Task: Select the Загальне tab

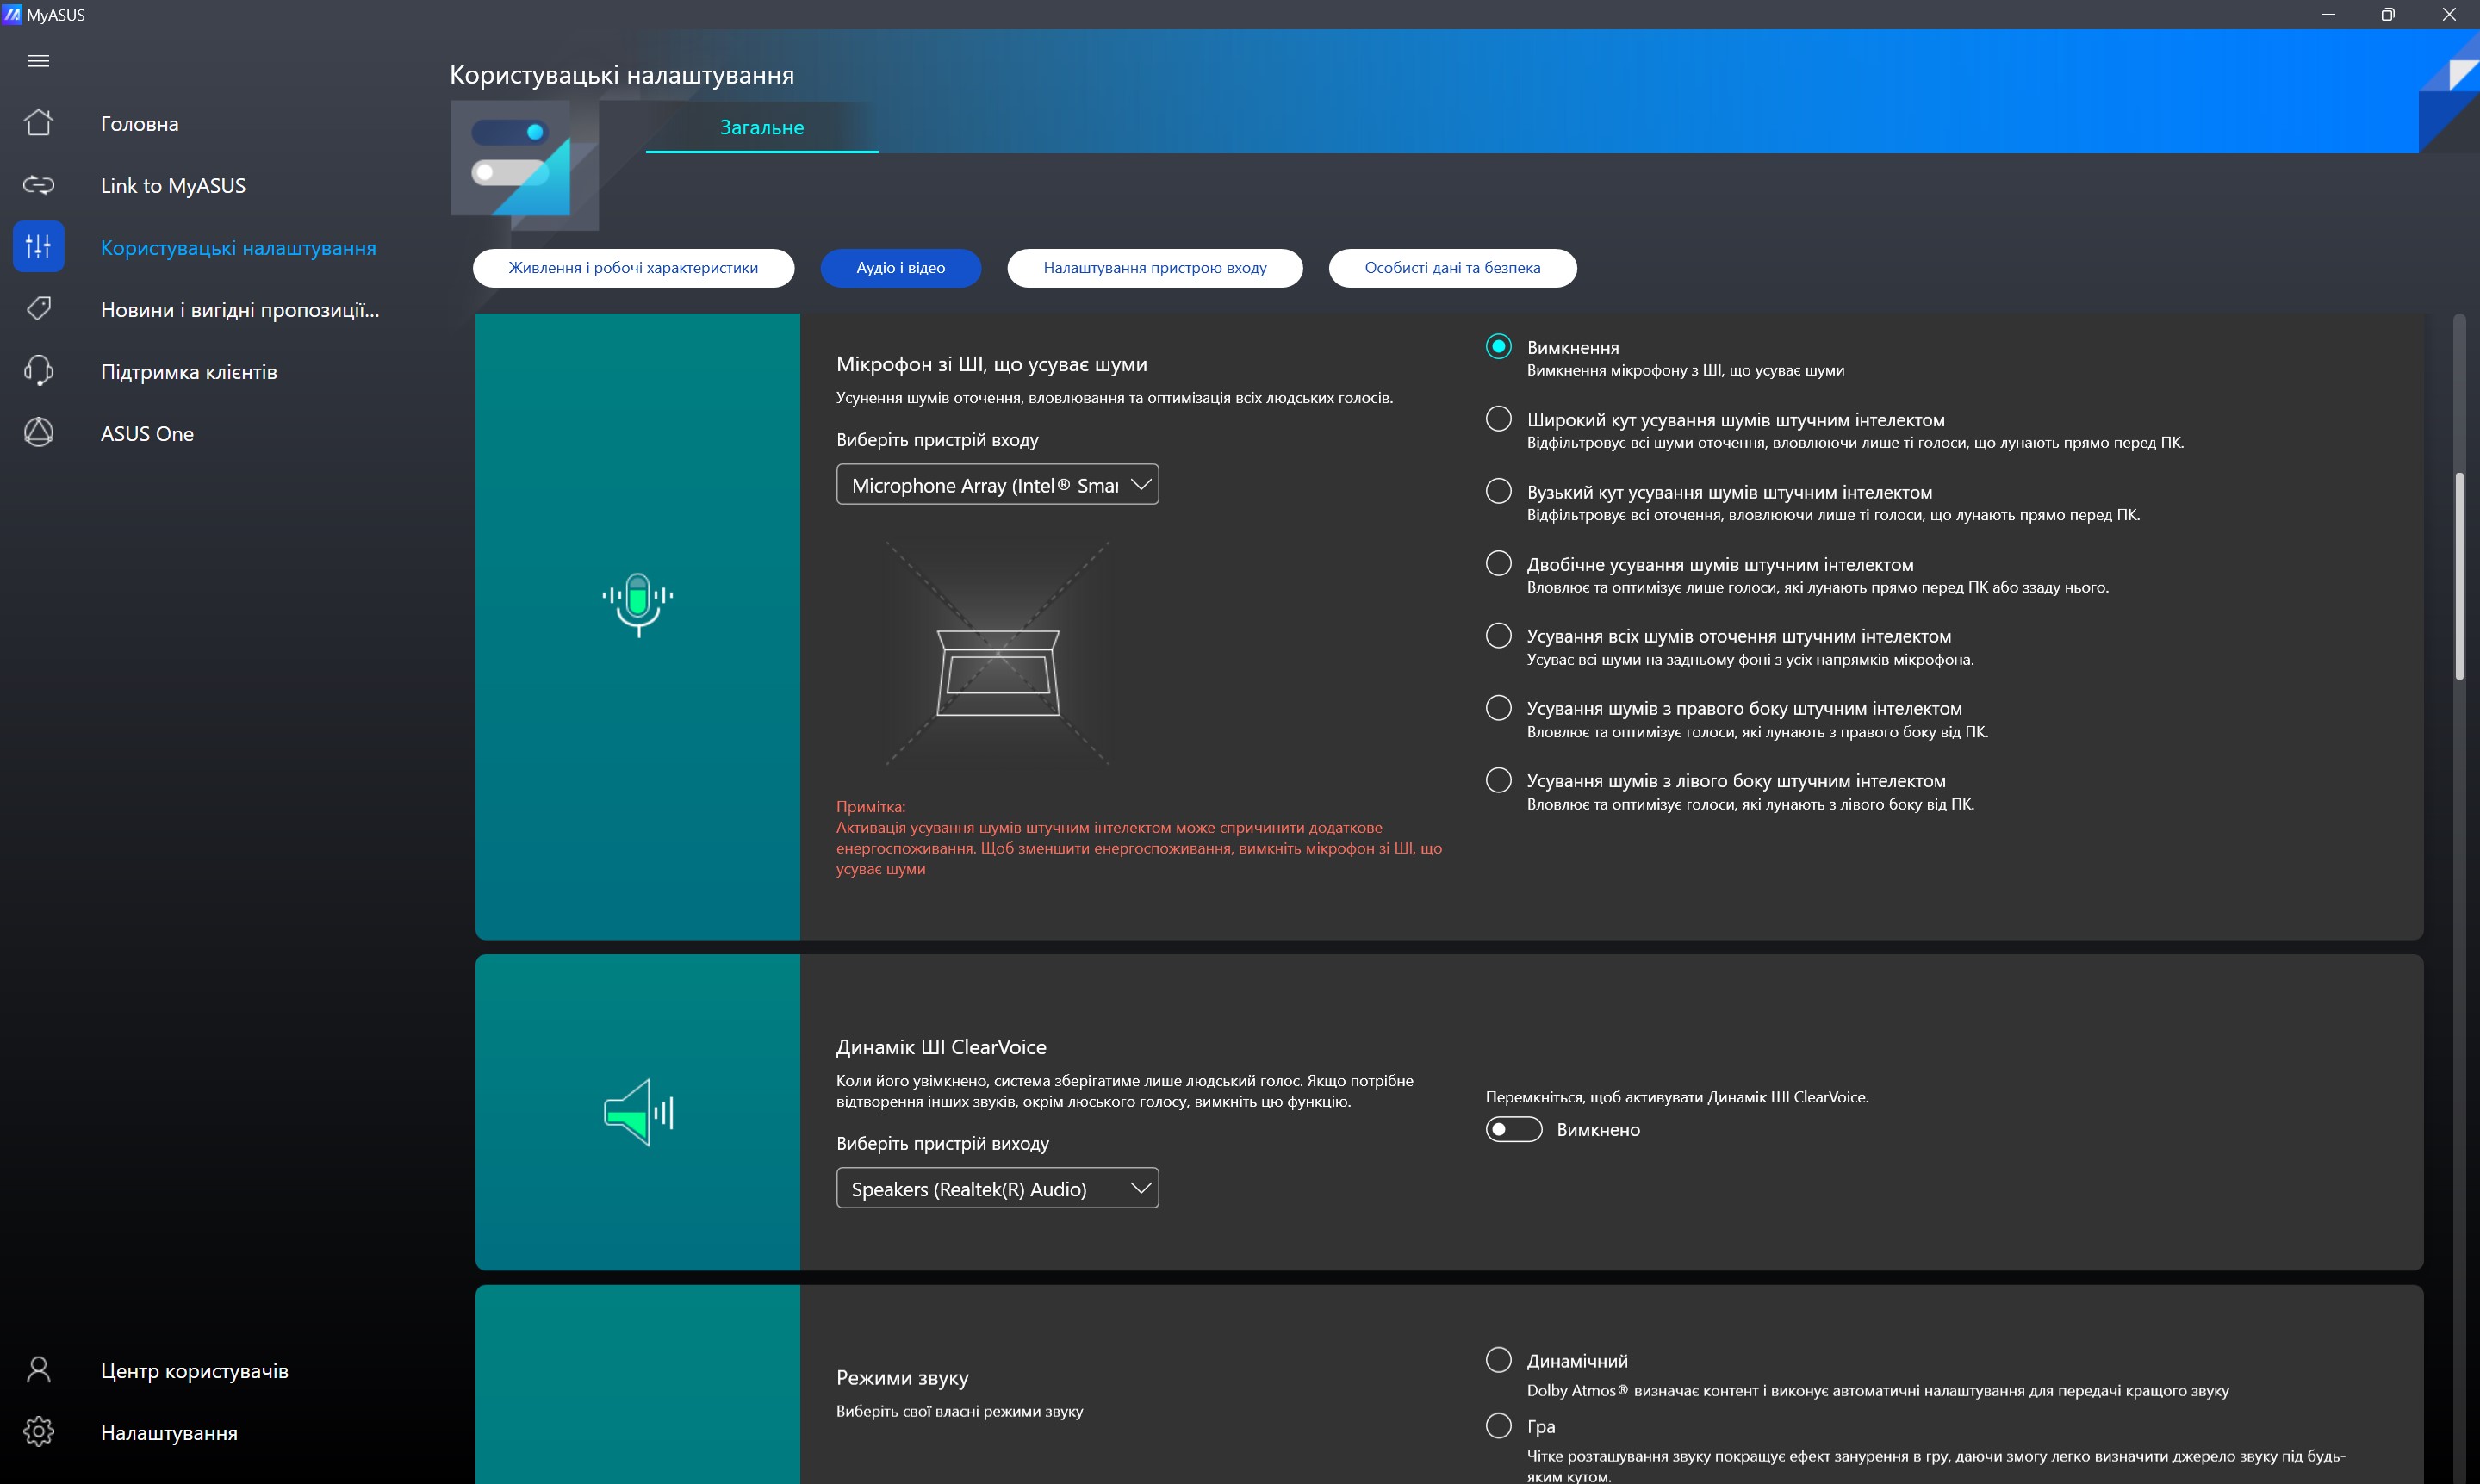Action: click(x=762, y=128)
